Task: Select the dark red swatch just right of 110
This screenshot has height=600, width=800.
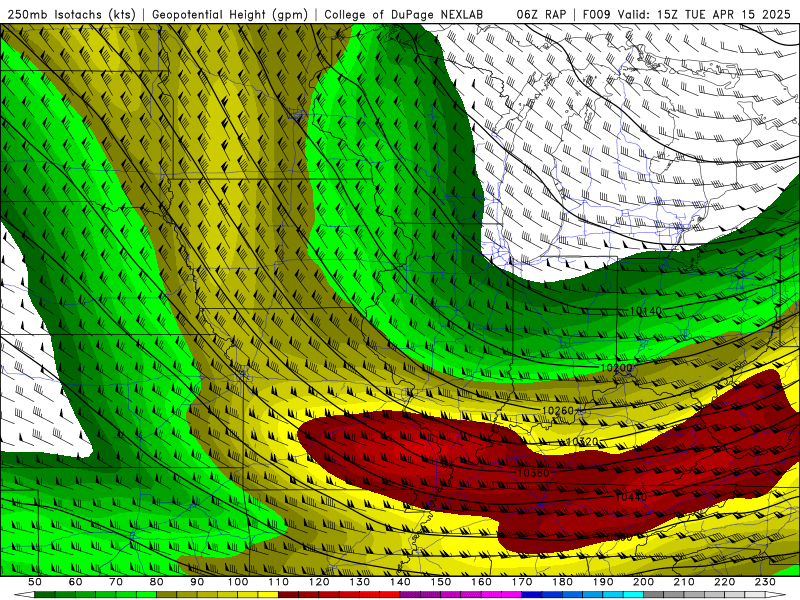Action: pos(288,594)
